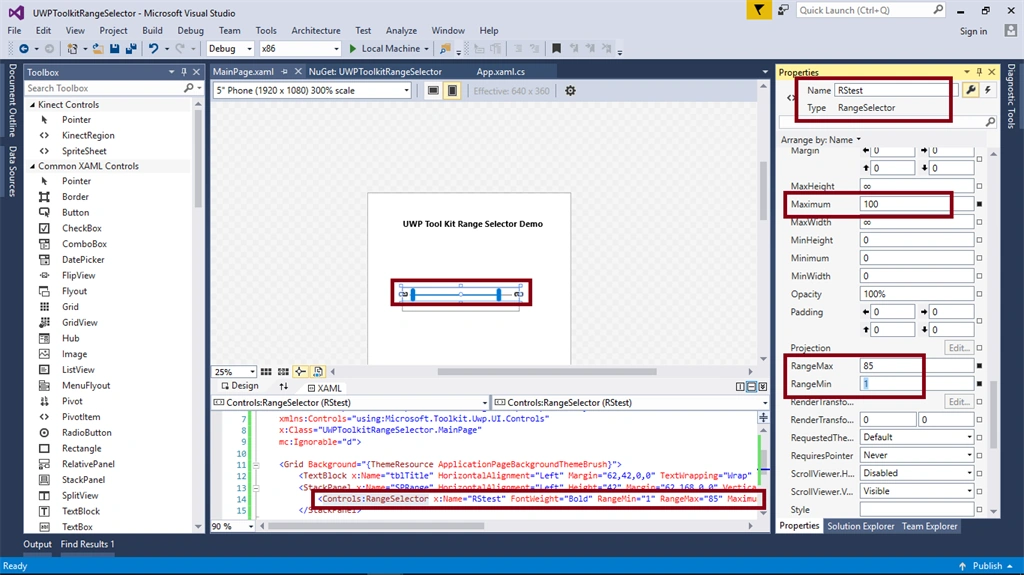The width and height of the screenshot is (1024, 575).
Task: Toggle portrait orientation in designer
Action: [452, 91]
